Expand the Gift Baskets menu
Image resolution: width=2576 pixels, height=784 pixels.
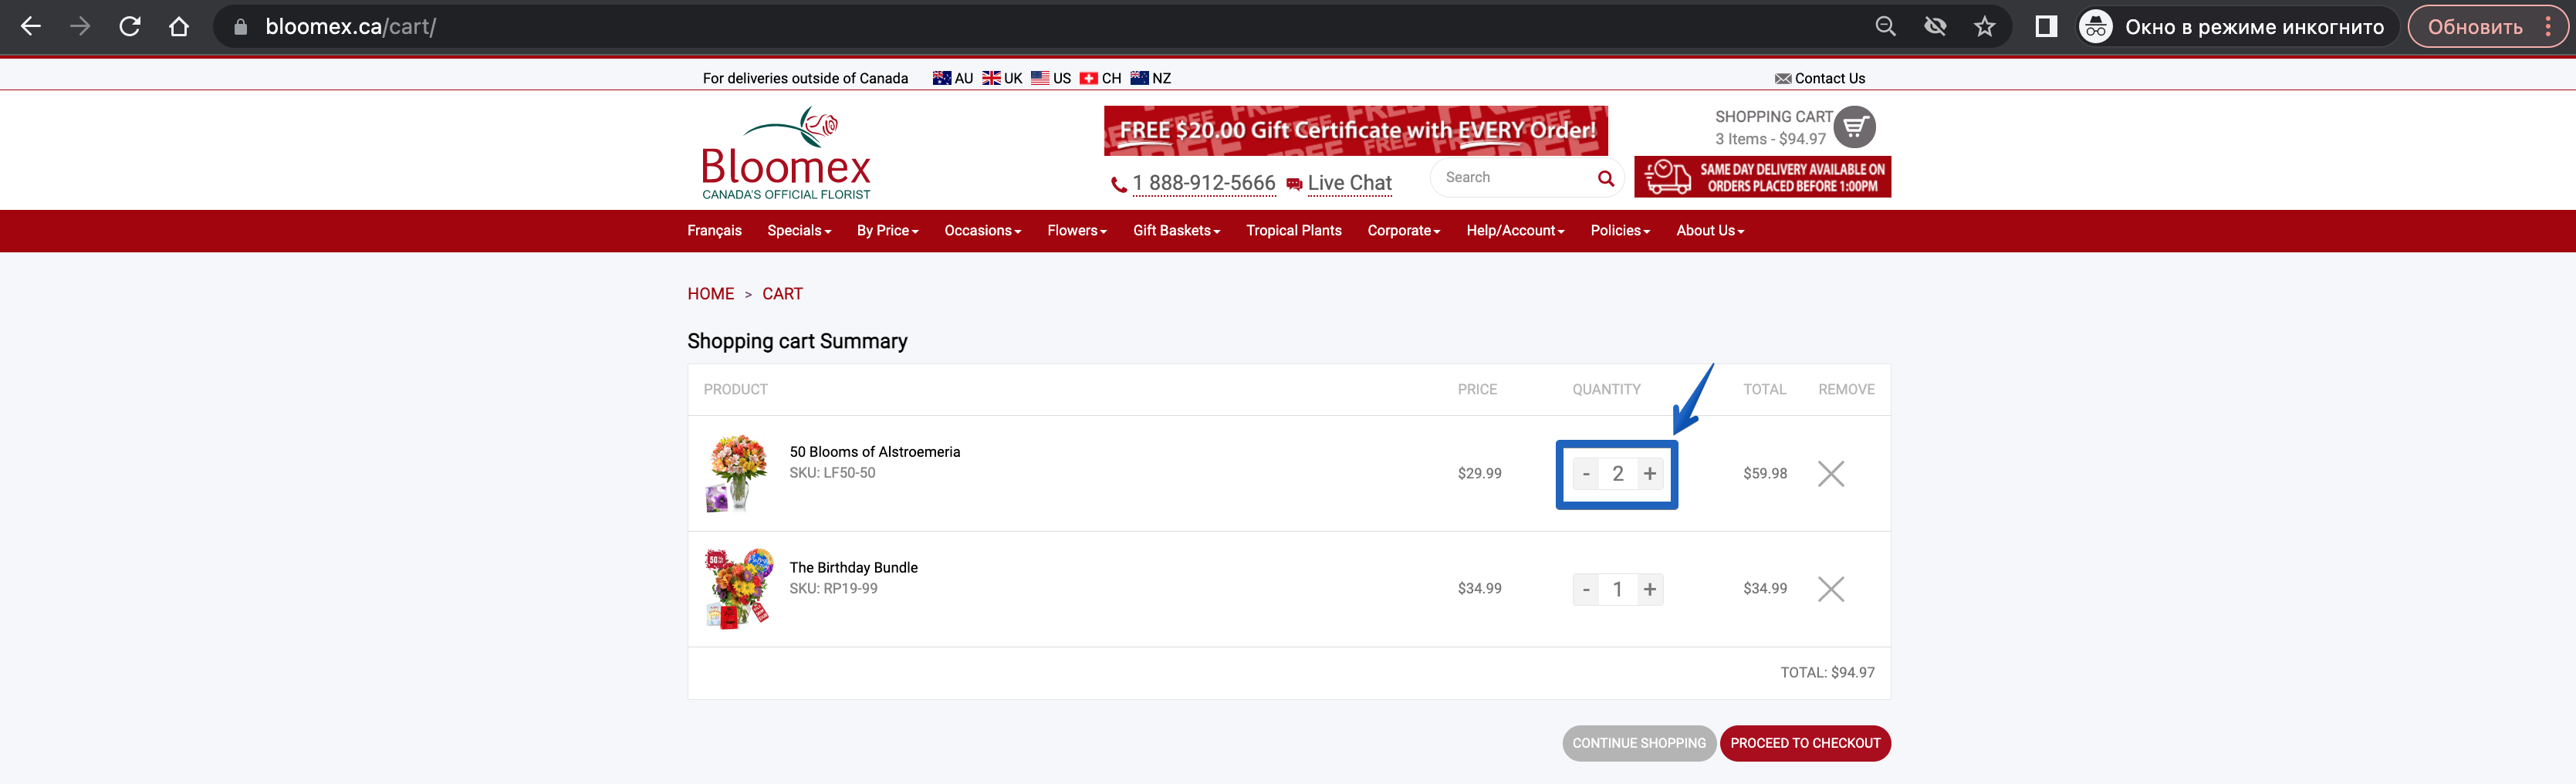point(1176,231)
